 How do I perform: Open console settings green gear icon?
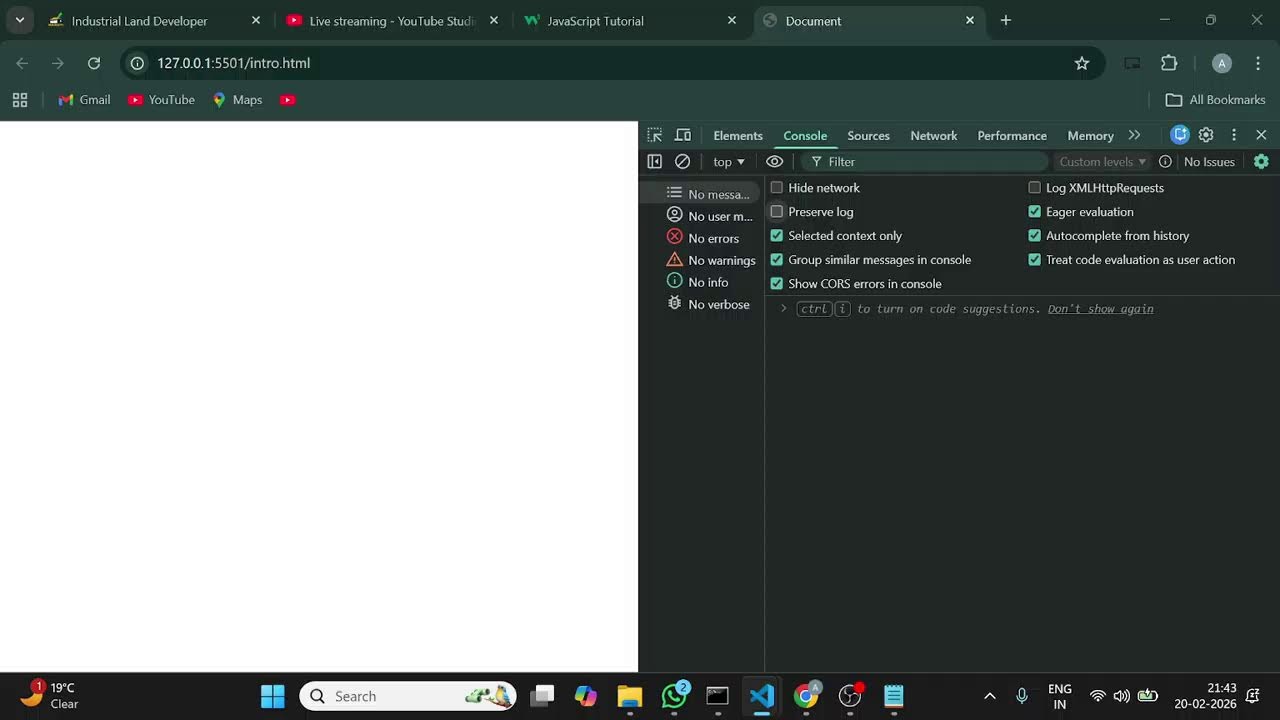(x=1261, y=161)
